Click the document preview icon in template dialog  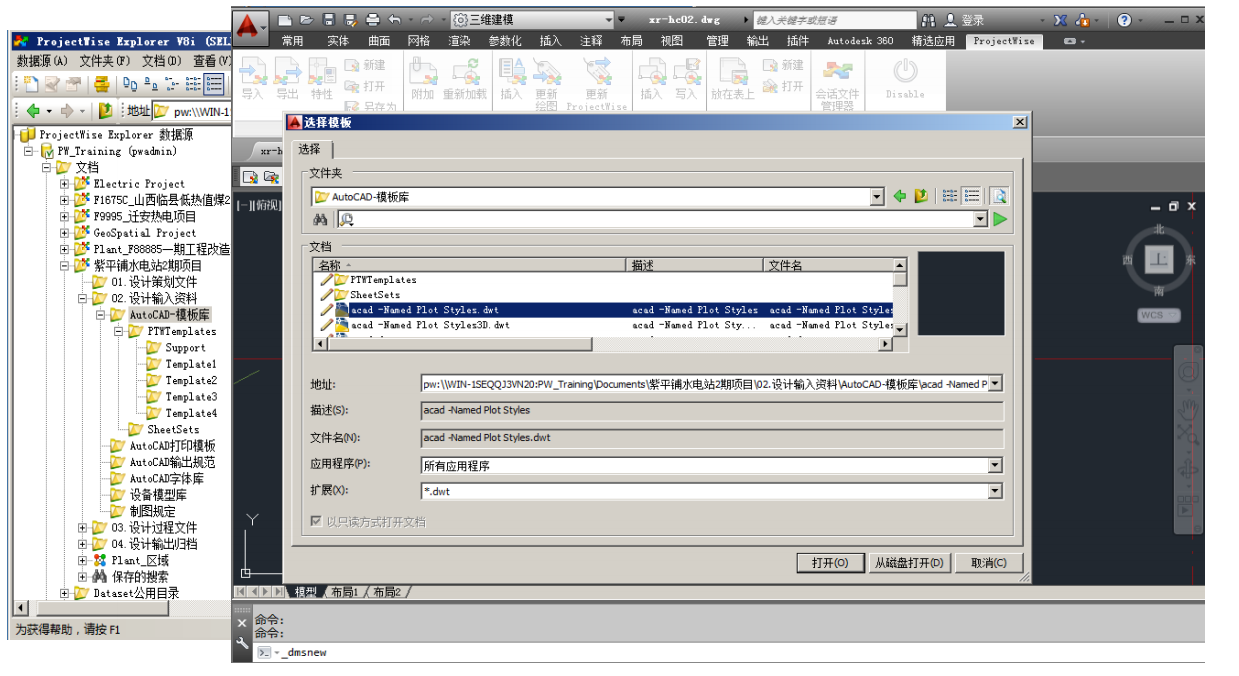(998, 197)
